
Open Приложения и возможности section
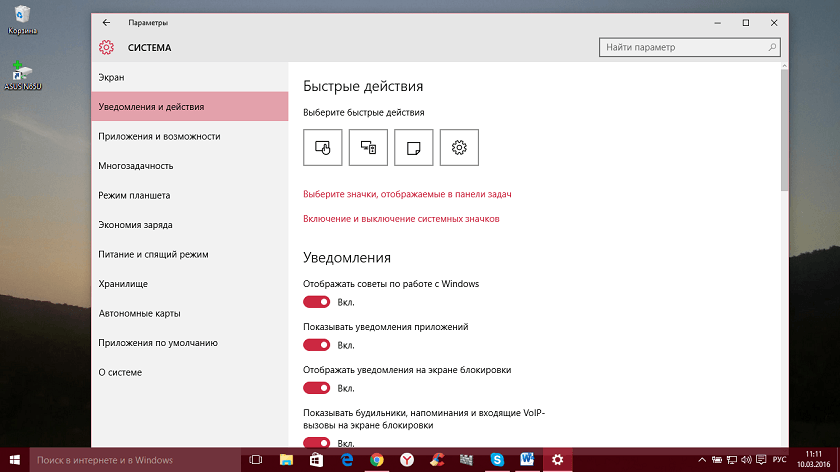pos(190,136)
